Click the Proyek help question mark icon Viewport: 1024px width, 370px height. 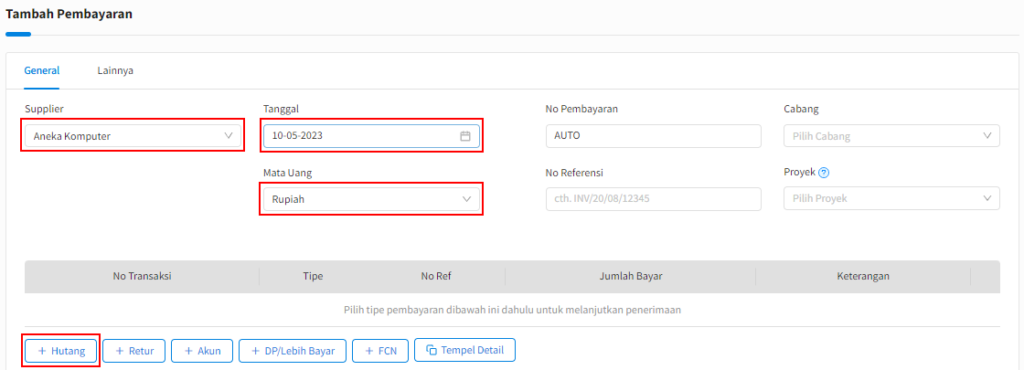[824, 173]
